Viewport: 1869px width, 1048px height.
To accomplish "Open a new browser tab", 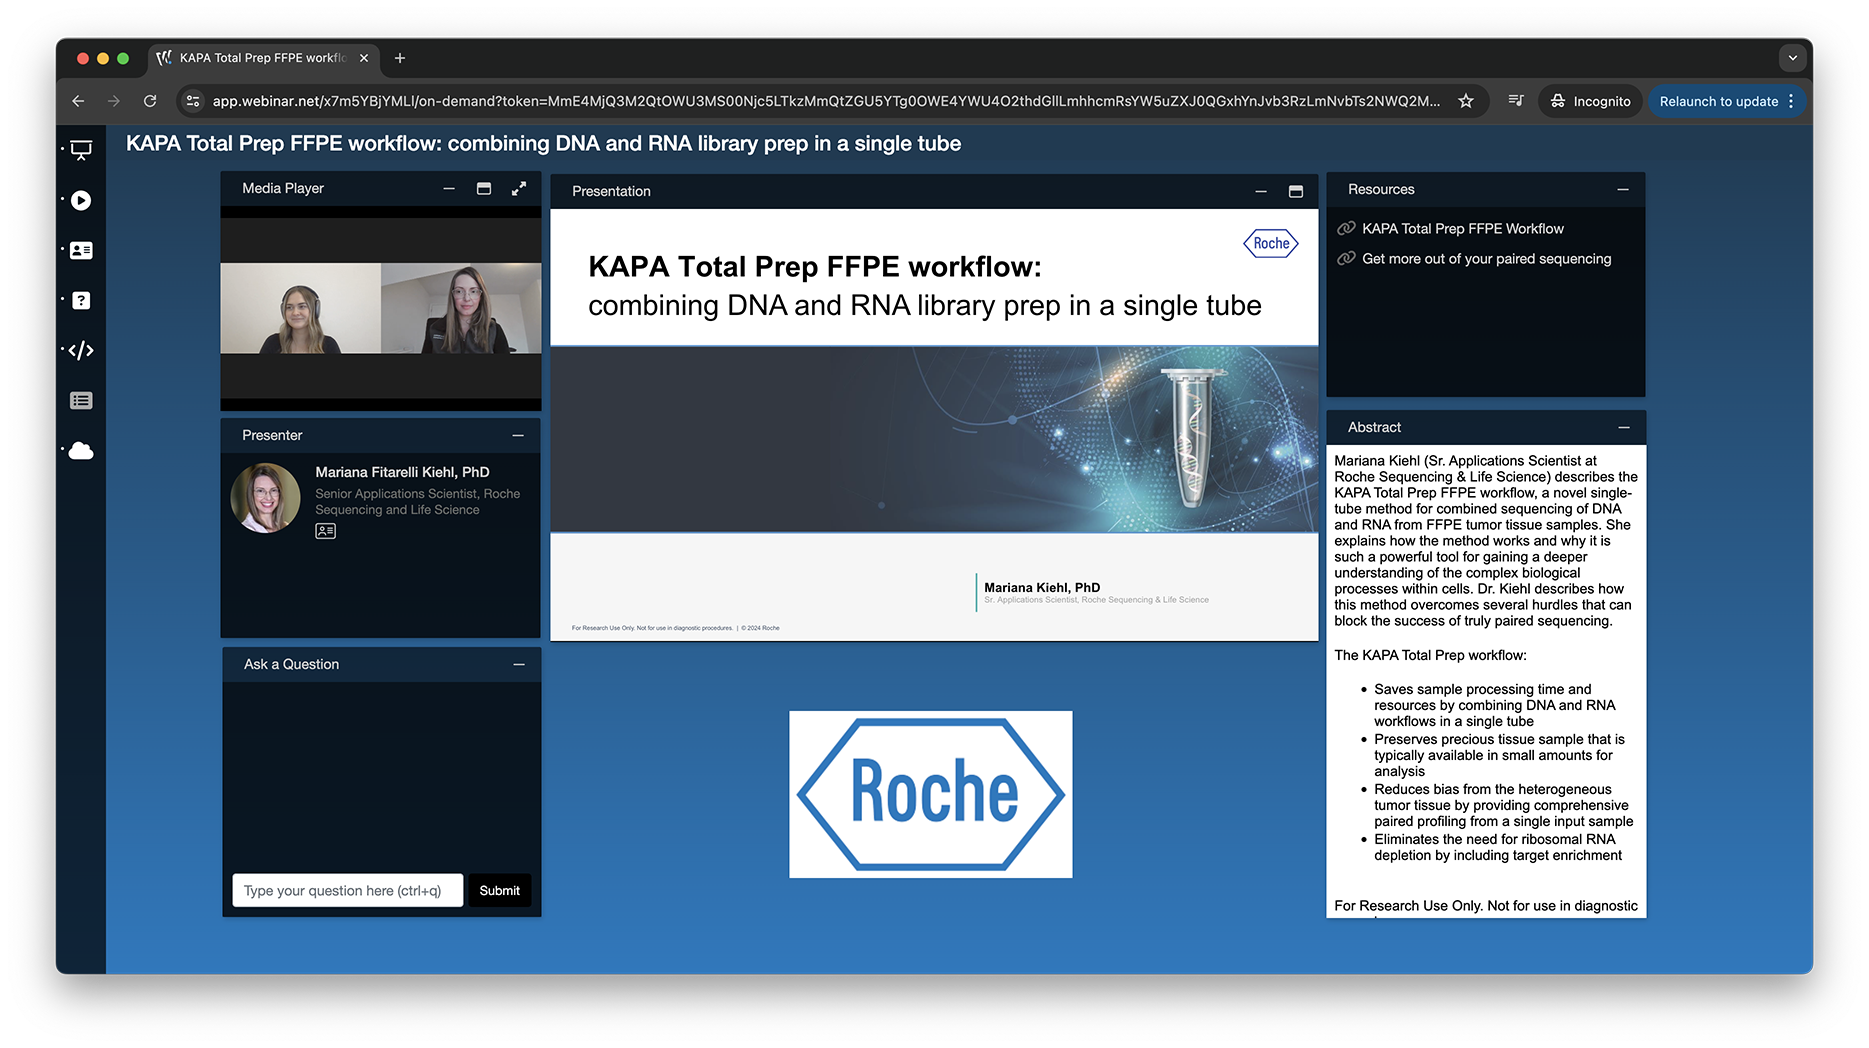I will click(400, 58).
